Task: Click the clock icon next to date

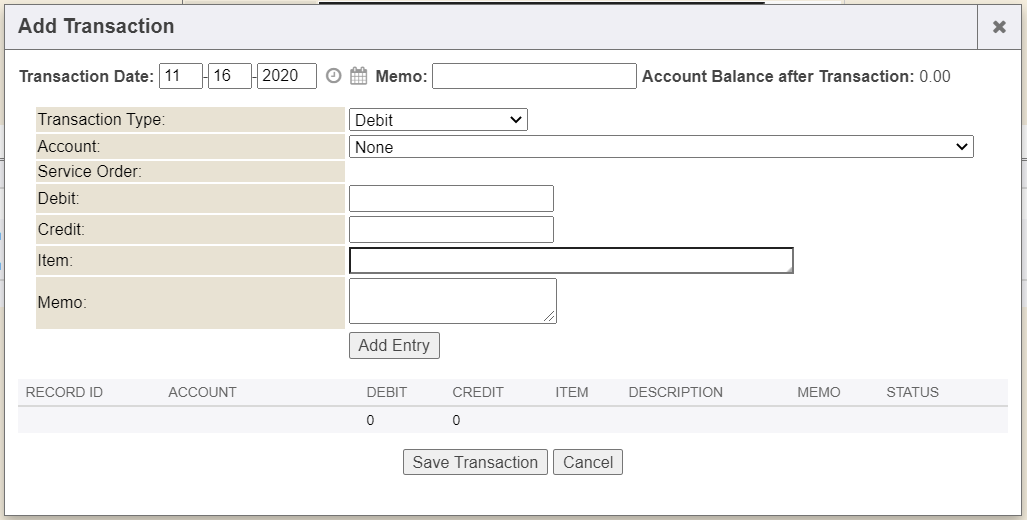Action: click(334, 76)
